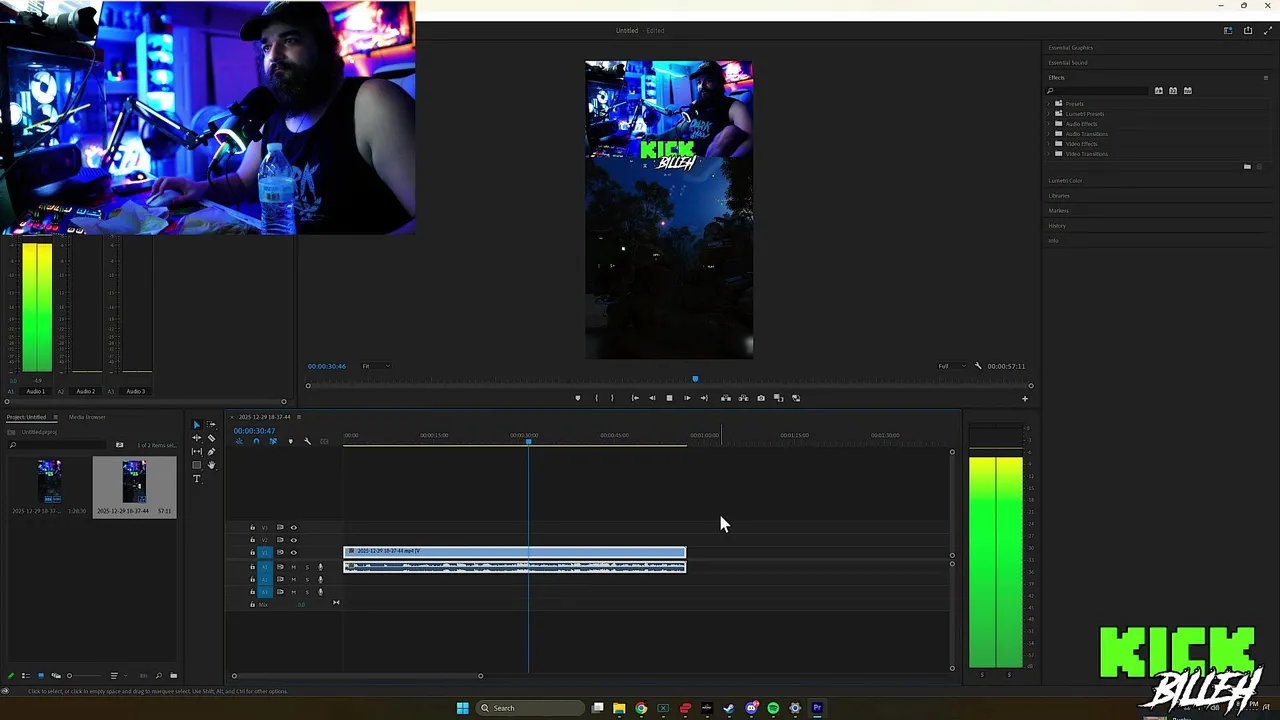This screenshot has height=720, width=1280.
Task: Switch to the Media Browser tab
Action: click(87, 417)
